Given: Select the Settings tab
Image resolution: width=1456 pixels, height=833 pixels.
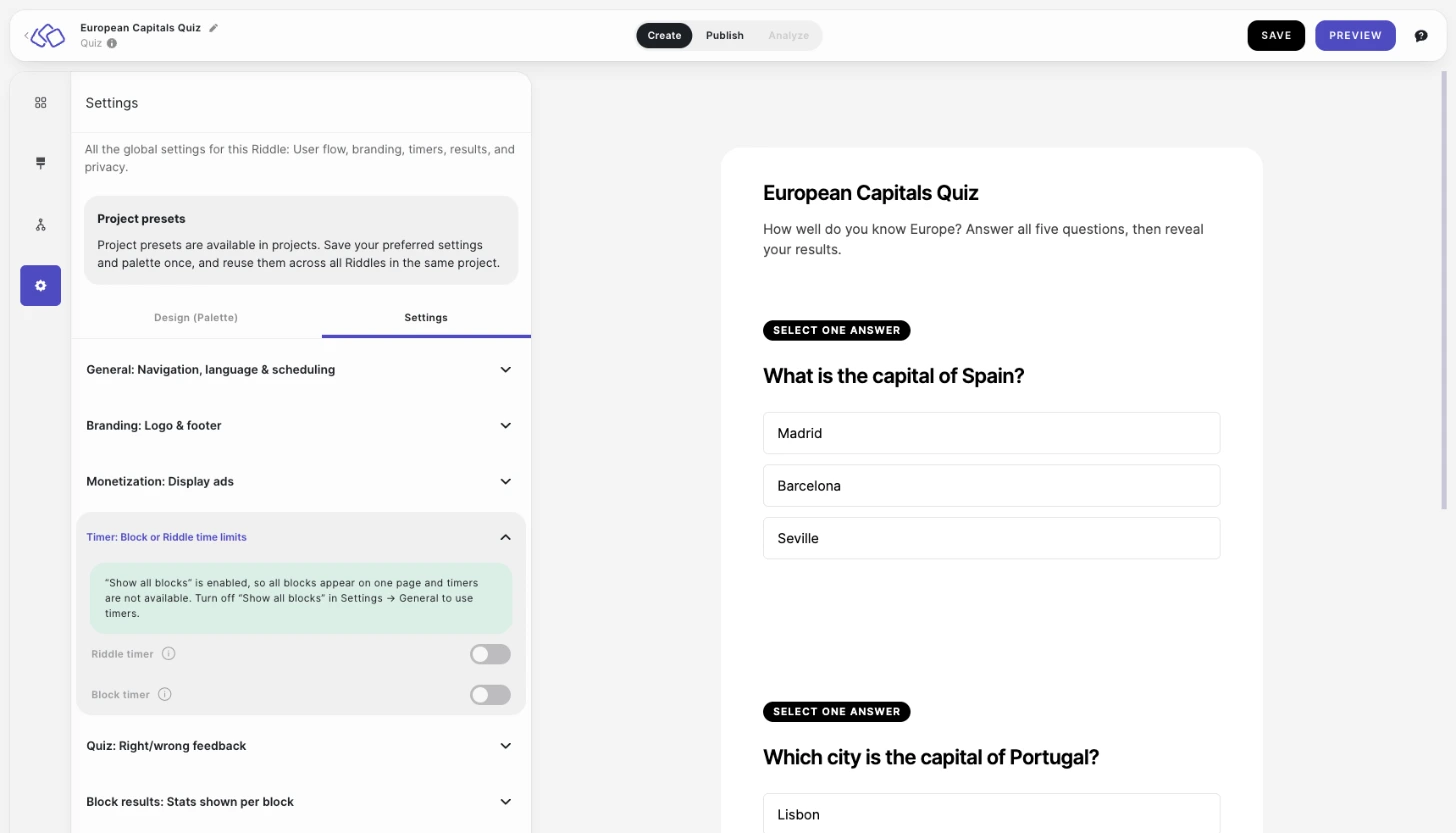Looking at the screenshot, I should [x=426, y=317].
